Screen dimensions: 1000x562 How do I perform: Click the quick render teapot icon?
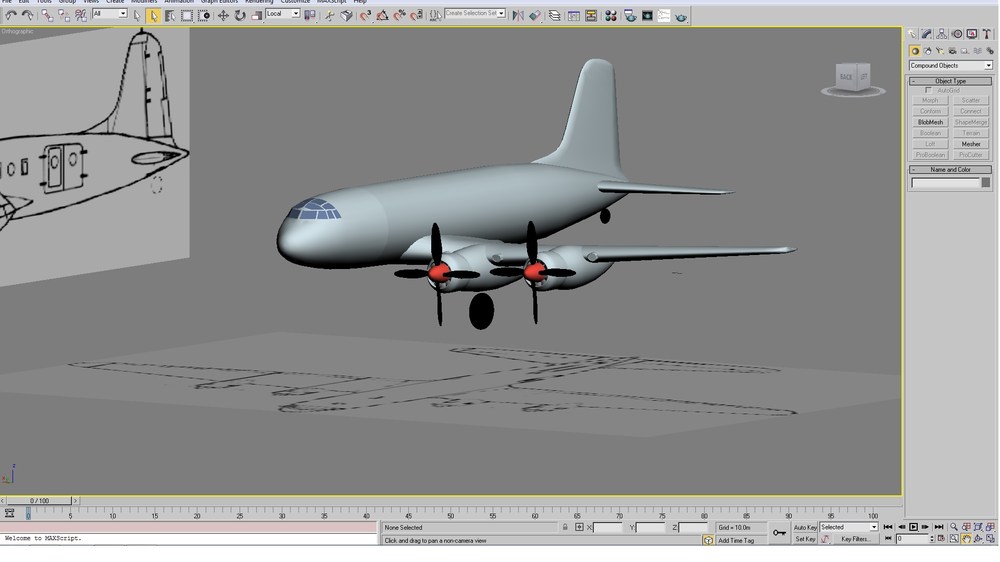click(680, 16)
